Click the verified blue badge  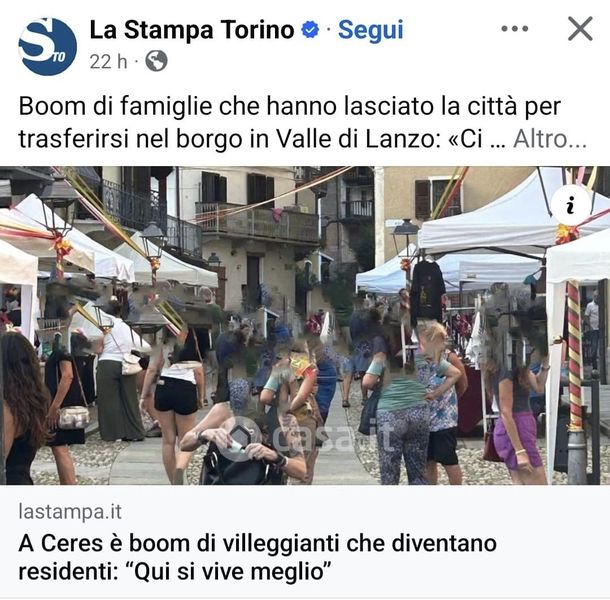[x=310, y=30]
